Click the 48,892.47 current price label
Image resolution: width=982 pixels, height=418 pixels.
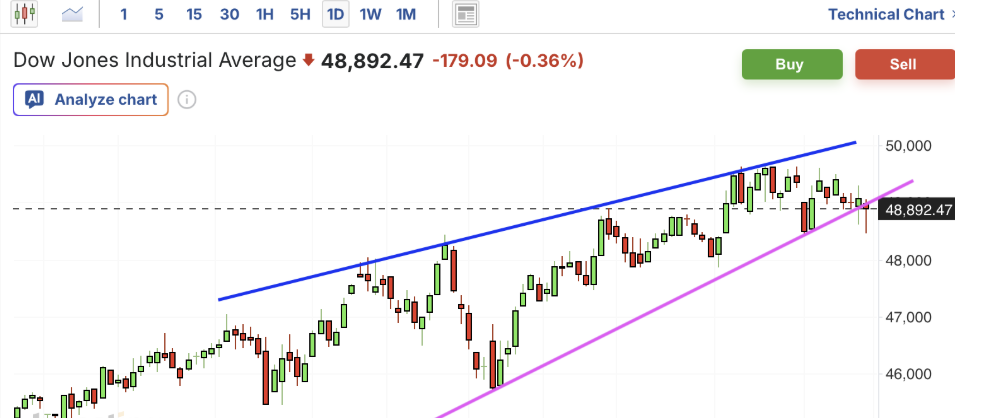tap(918, 210)
